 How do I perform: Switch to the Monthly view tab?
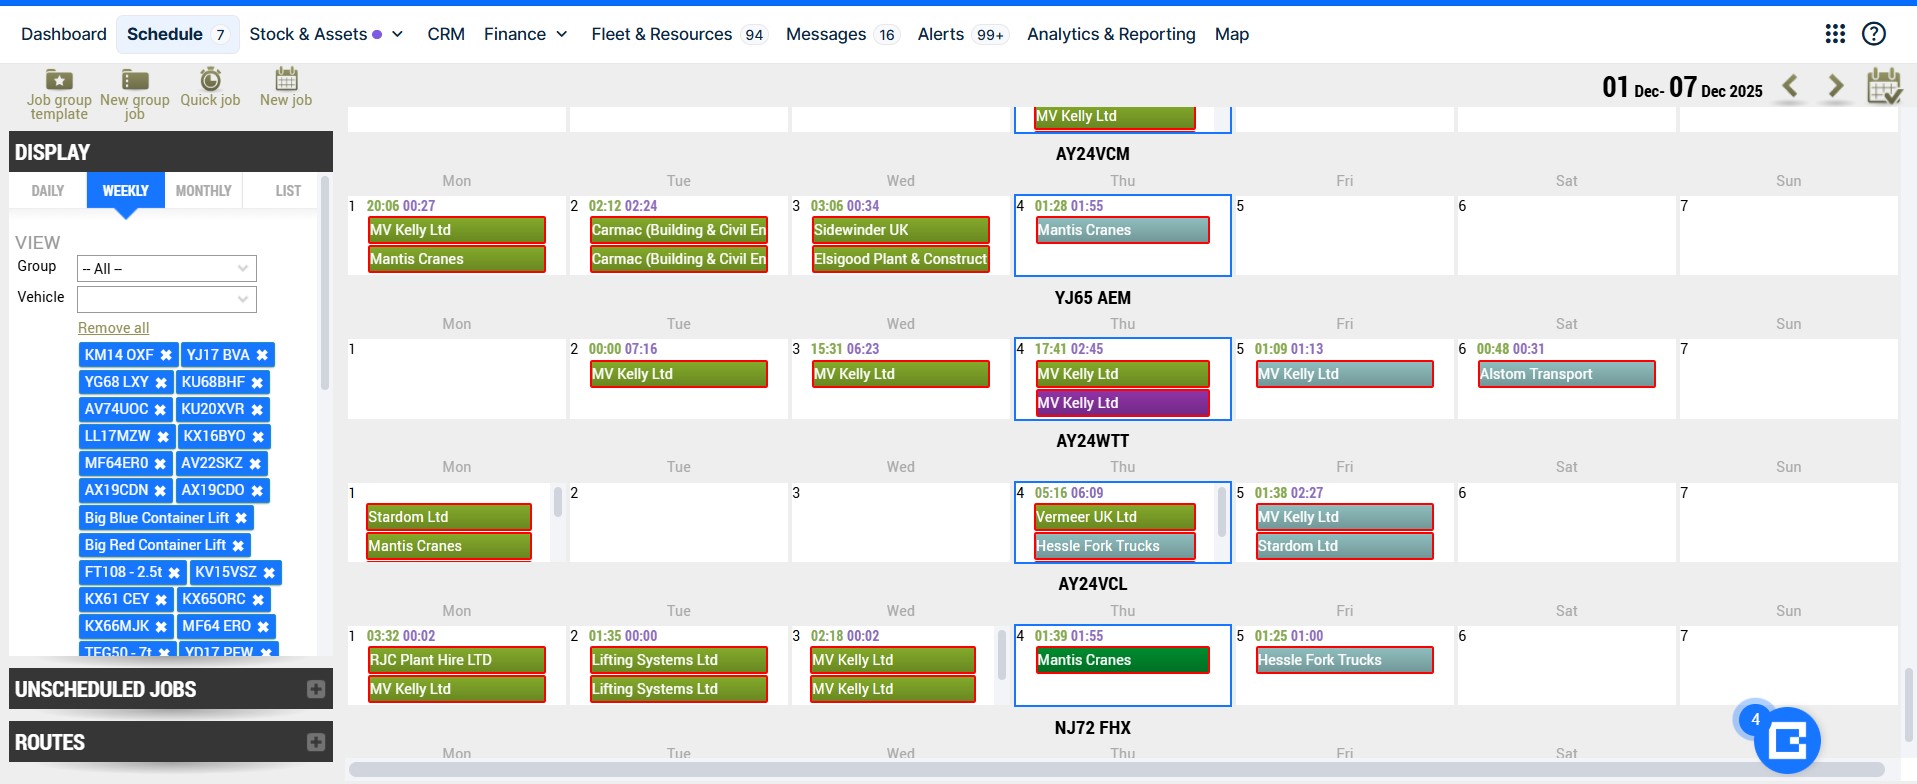coord(203,191)
